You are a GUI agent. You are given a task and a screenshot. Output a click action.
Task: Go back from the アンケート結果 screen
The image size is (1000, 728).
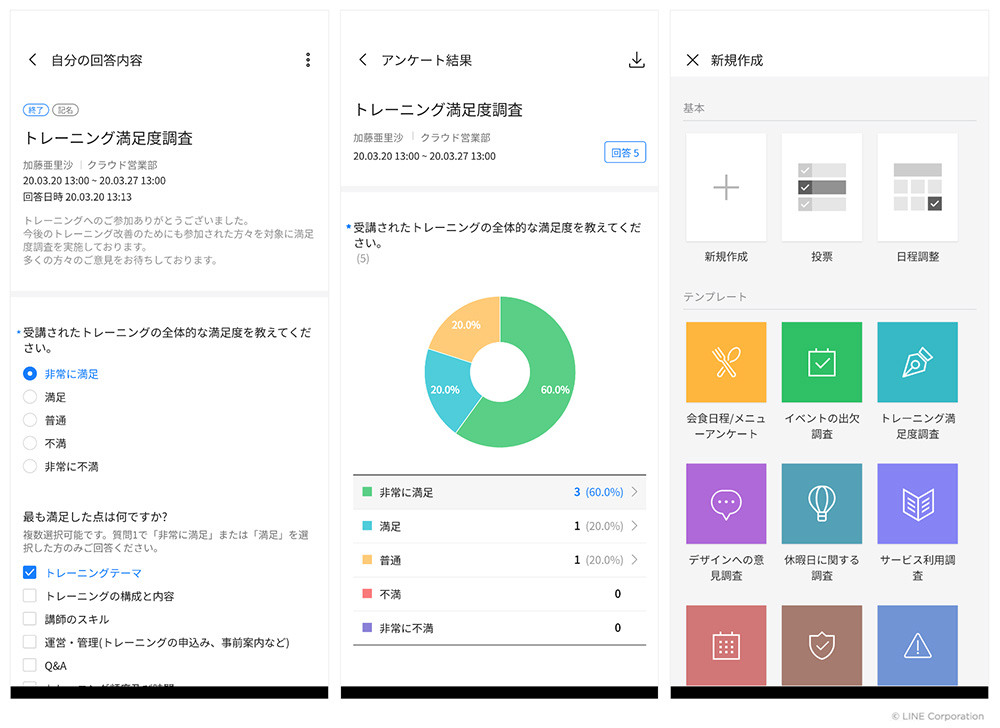pos(363,60)
